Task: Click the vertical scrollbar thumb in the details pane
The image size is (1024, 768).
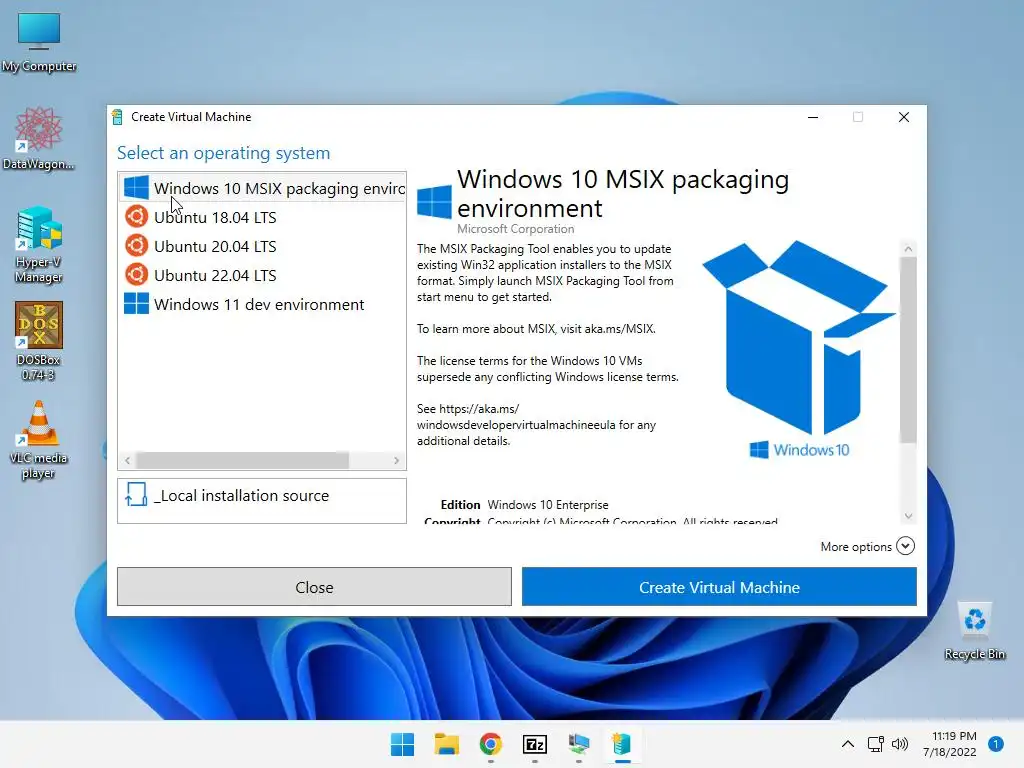Action: [x=908, y=350]
